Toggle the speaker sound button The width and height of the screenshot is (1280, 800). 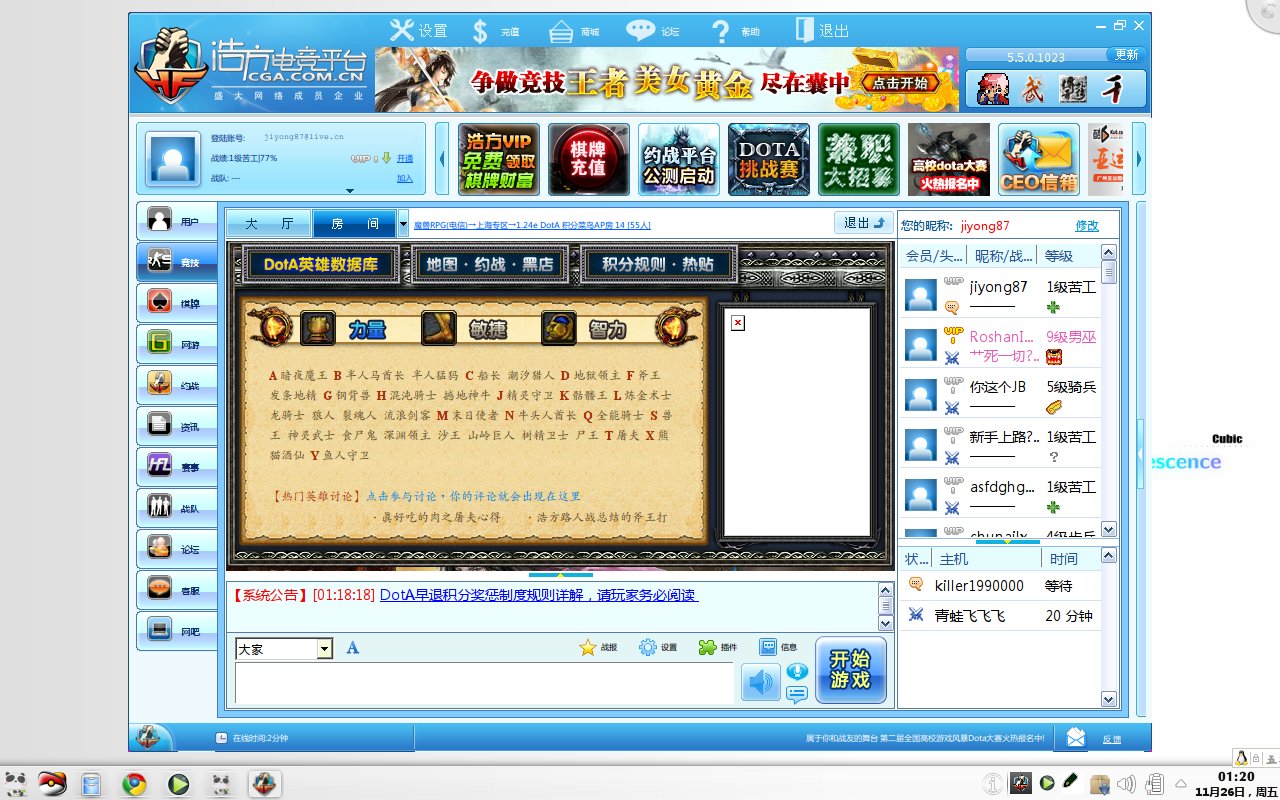pos(760,683)
